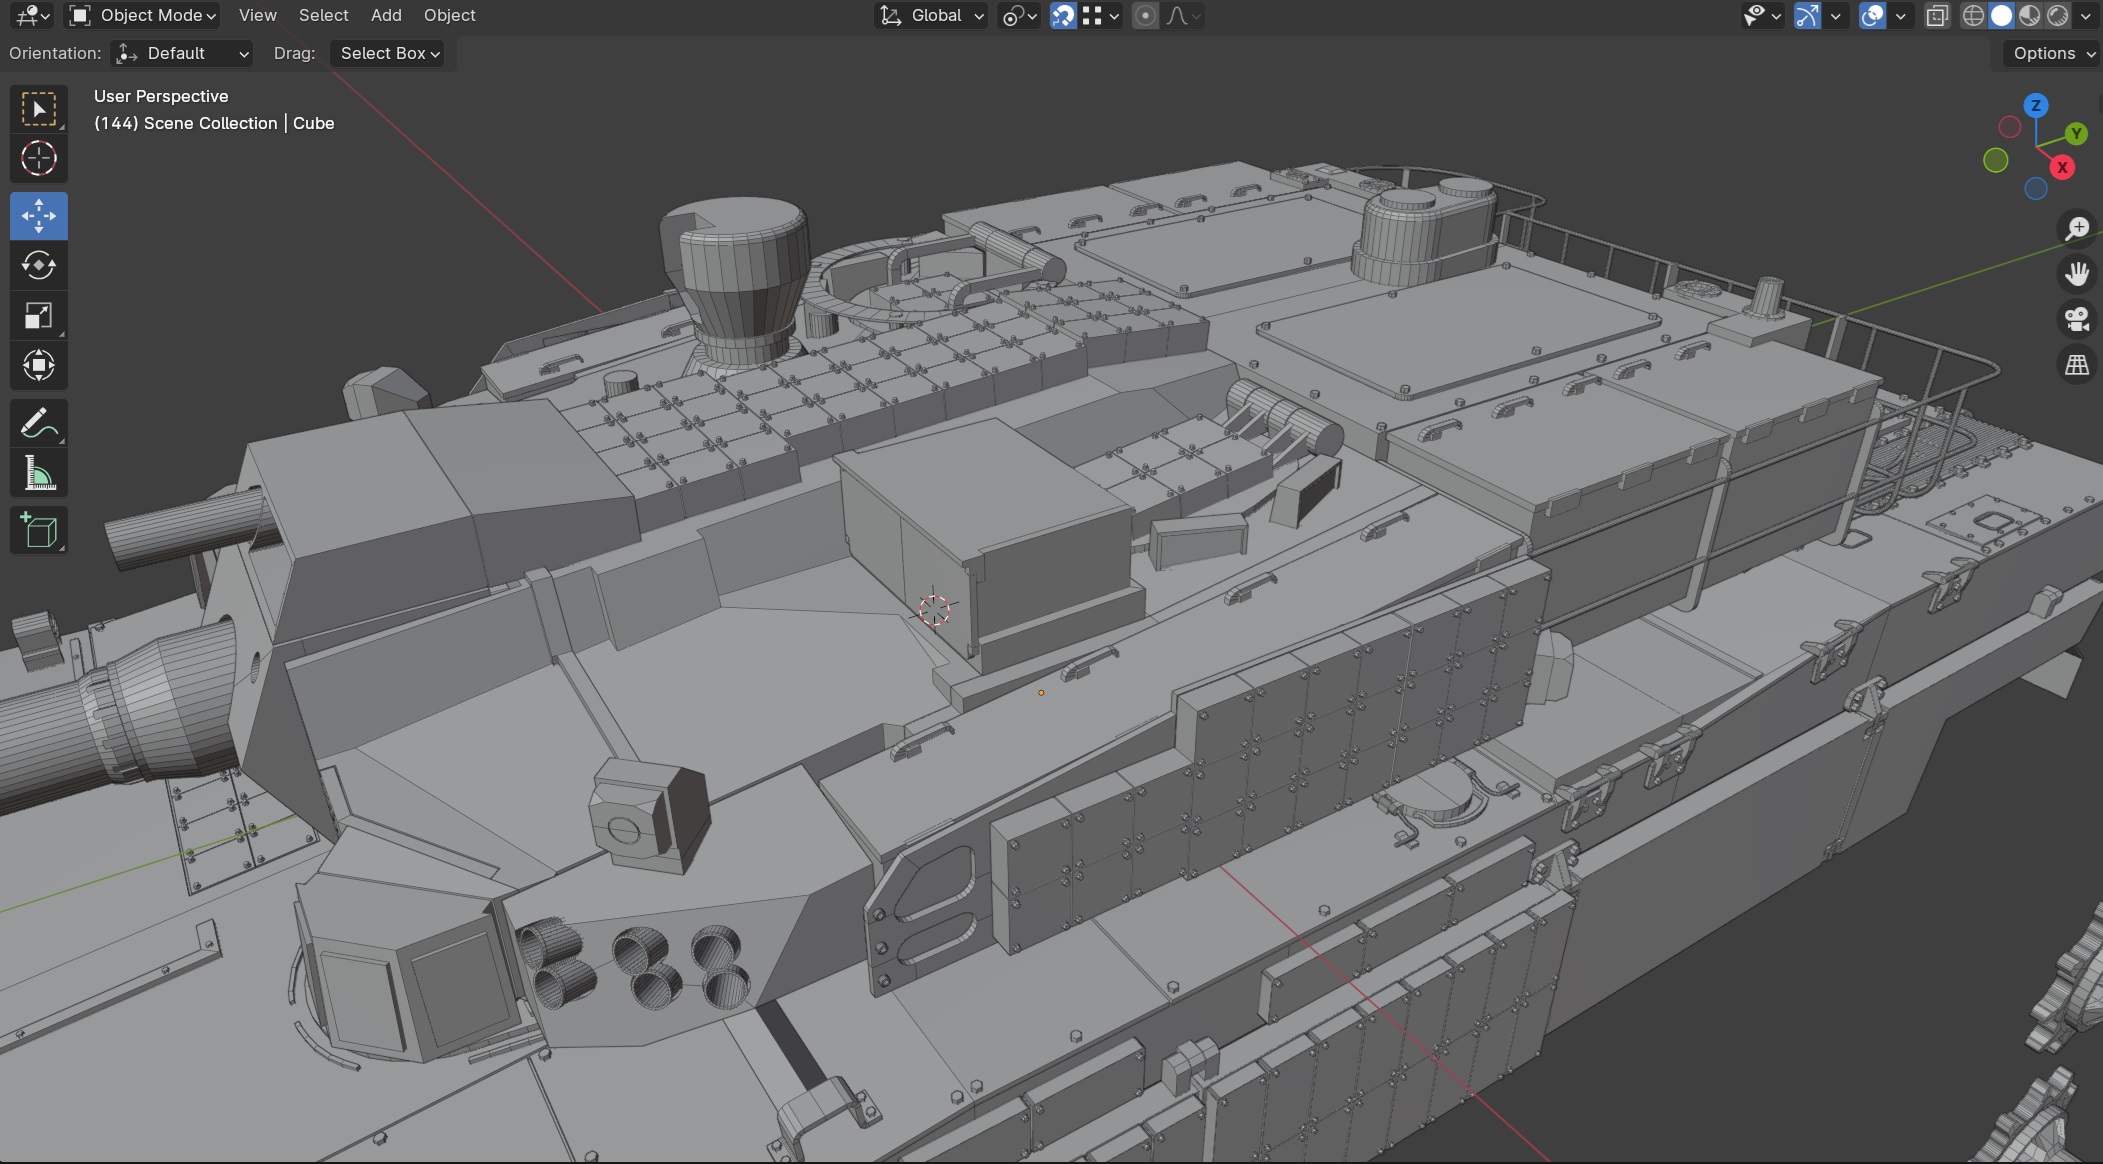Toggle viewport overlays
2103x1164 pixels.
coord(1872,15)
